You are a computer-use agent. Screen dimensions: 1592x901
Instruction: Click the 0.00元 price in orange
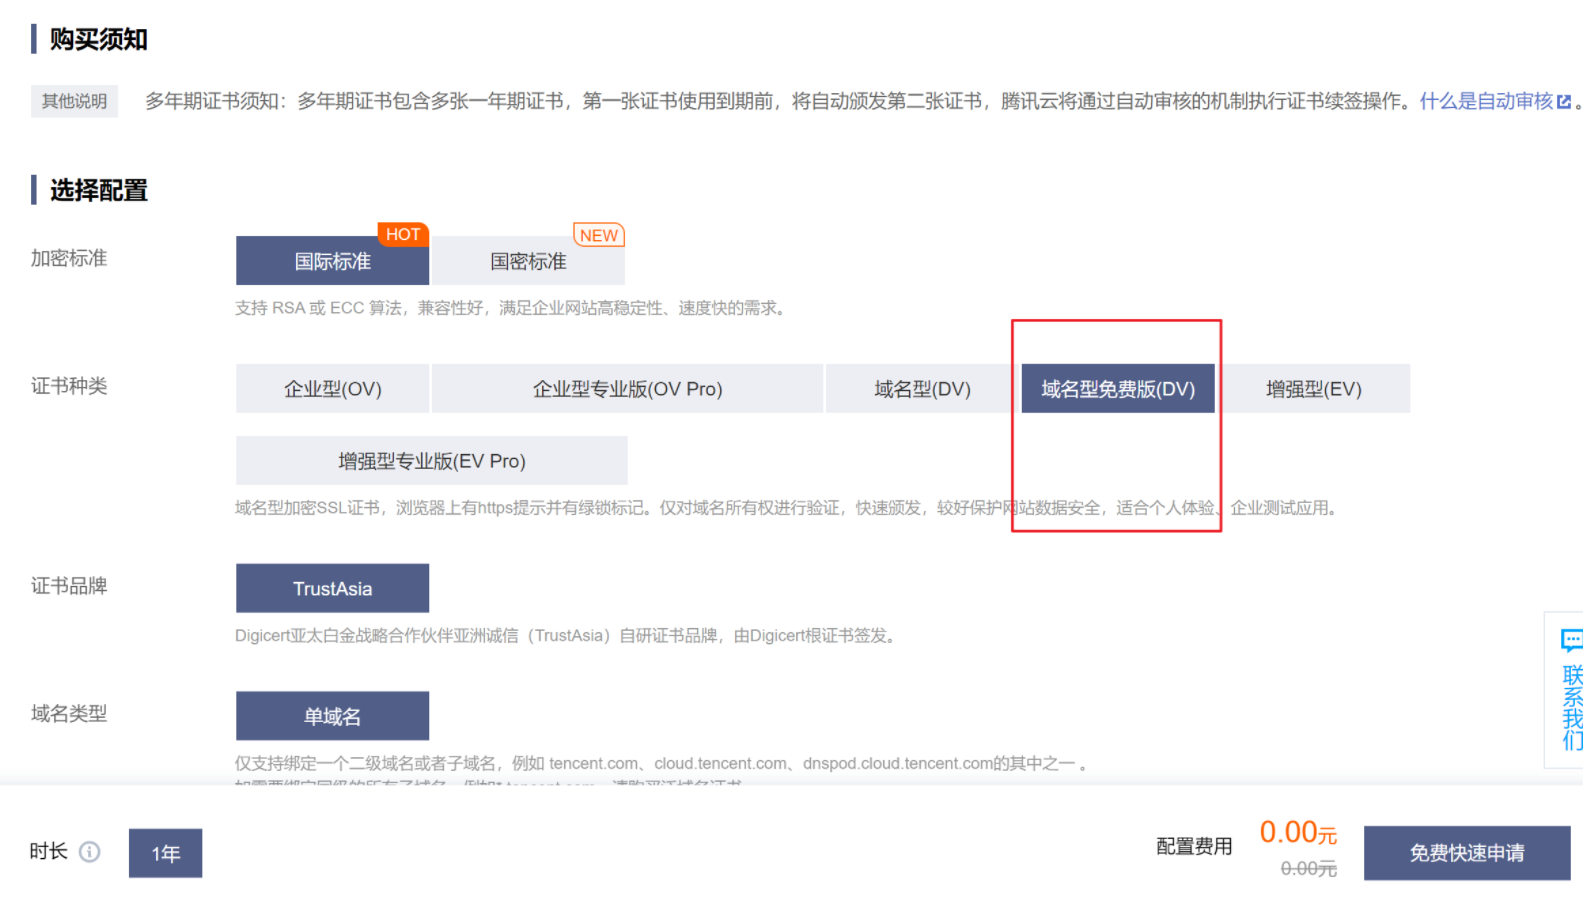coord(1298,832)
